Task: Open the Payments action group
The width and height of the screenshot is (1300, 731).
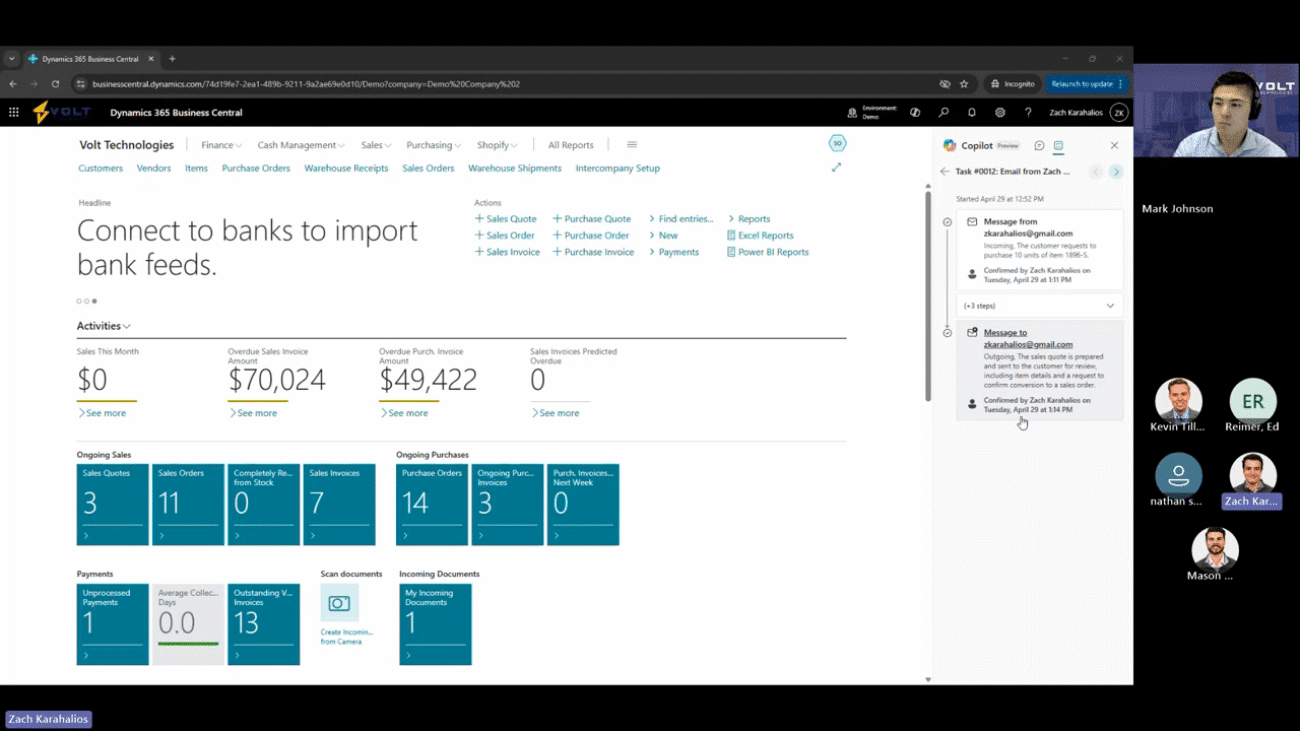Action: coord(673,252)
